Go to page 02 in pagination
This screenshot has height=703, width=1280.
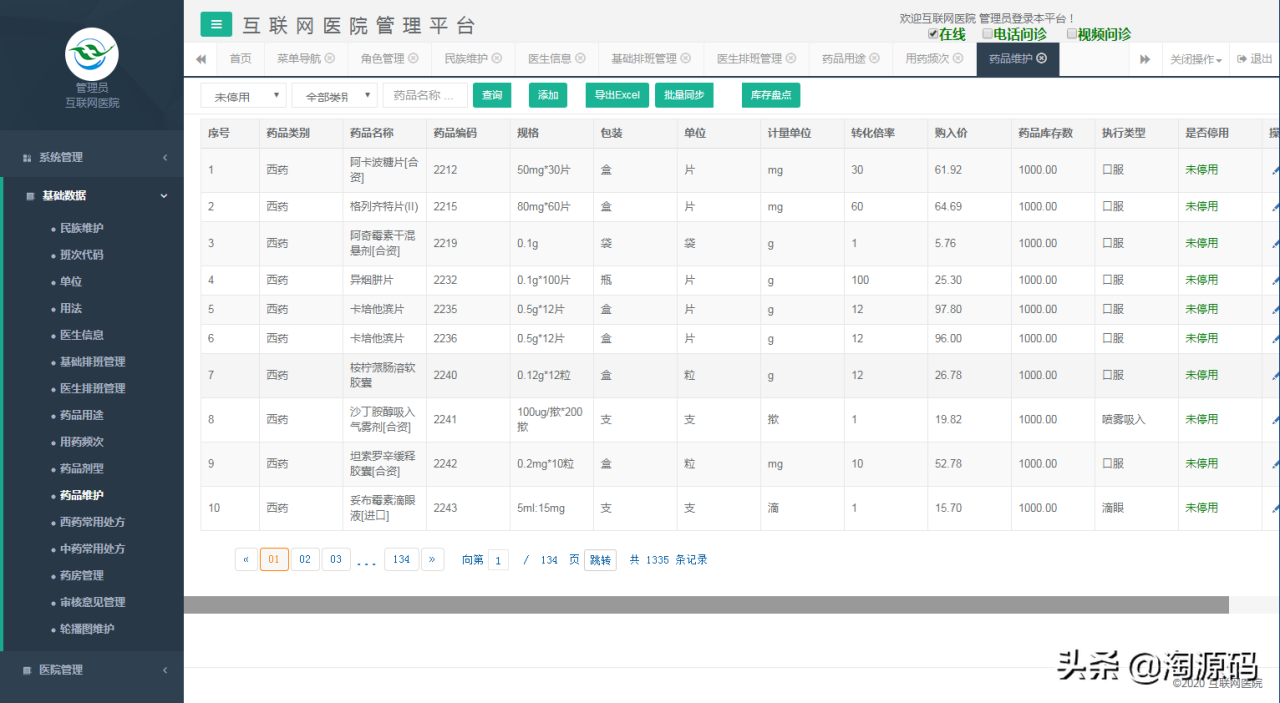tap(305, 559)
